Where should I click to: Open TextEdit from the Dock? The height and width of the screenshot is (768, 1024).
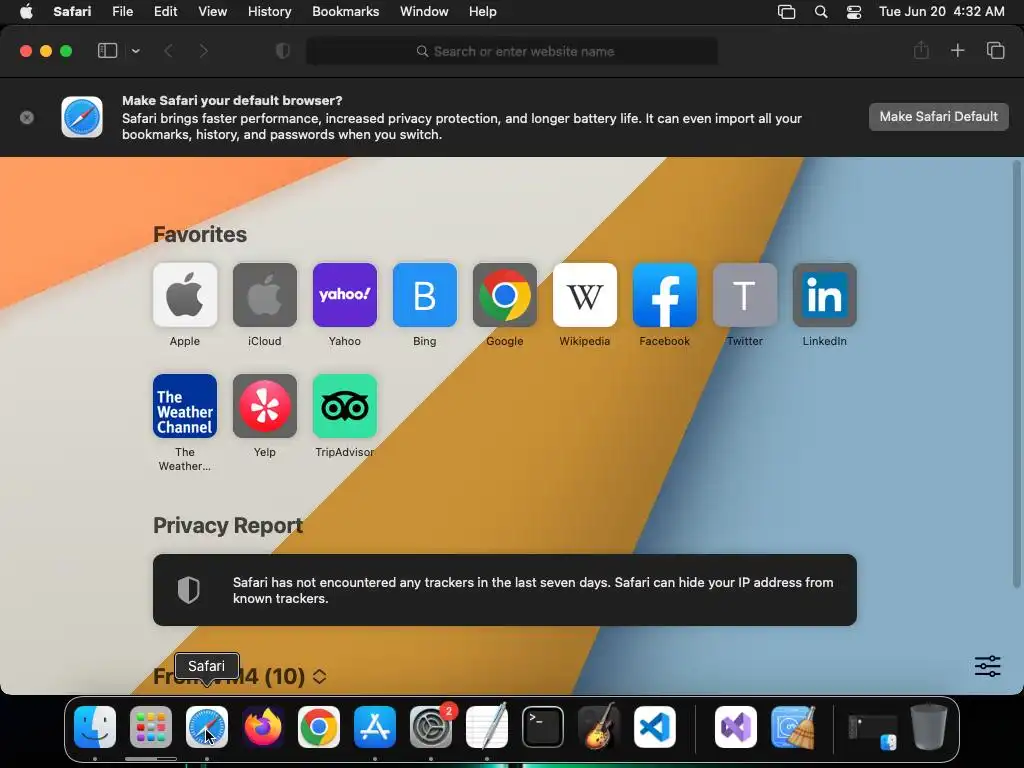click(487, 727)
